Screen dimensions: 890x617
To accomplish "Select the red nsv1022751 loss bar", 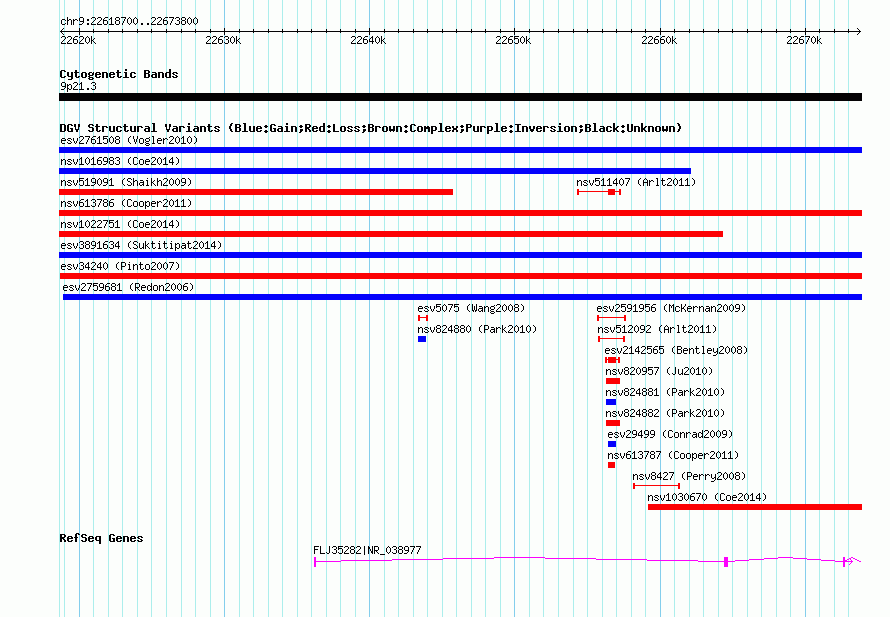I will (391, 234).
